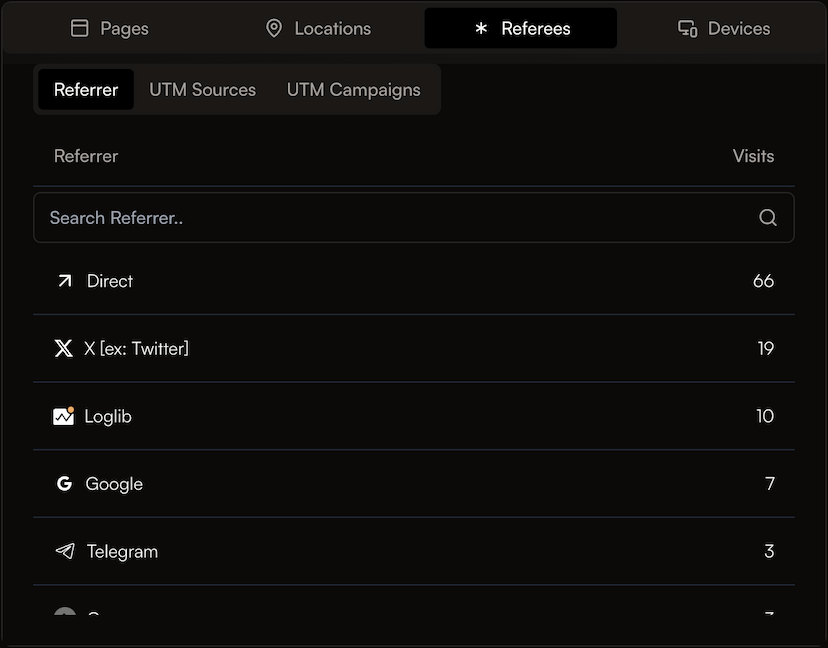Switch to UTM Sources sub-tab
The width and height of the screenshot is (828, 648).
(202, 89)
